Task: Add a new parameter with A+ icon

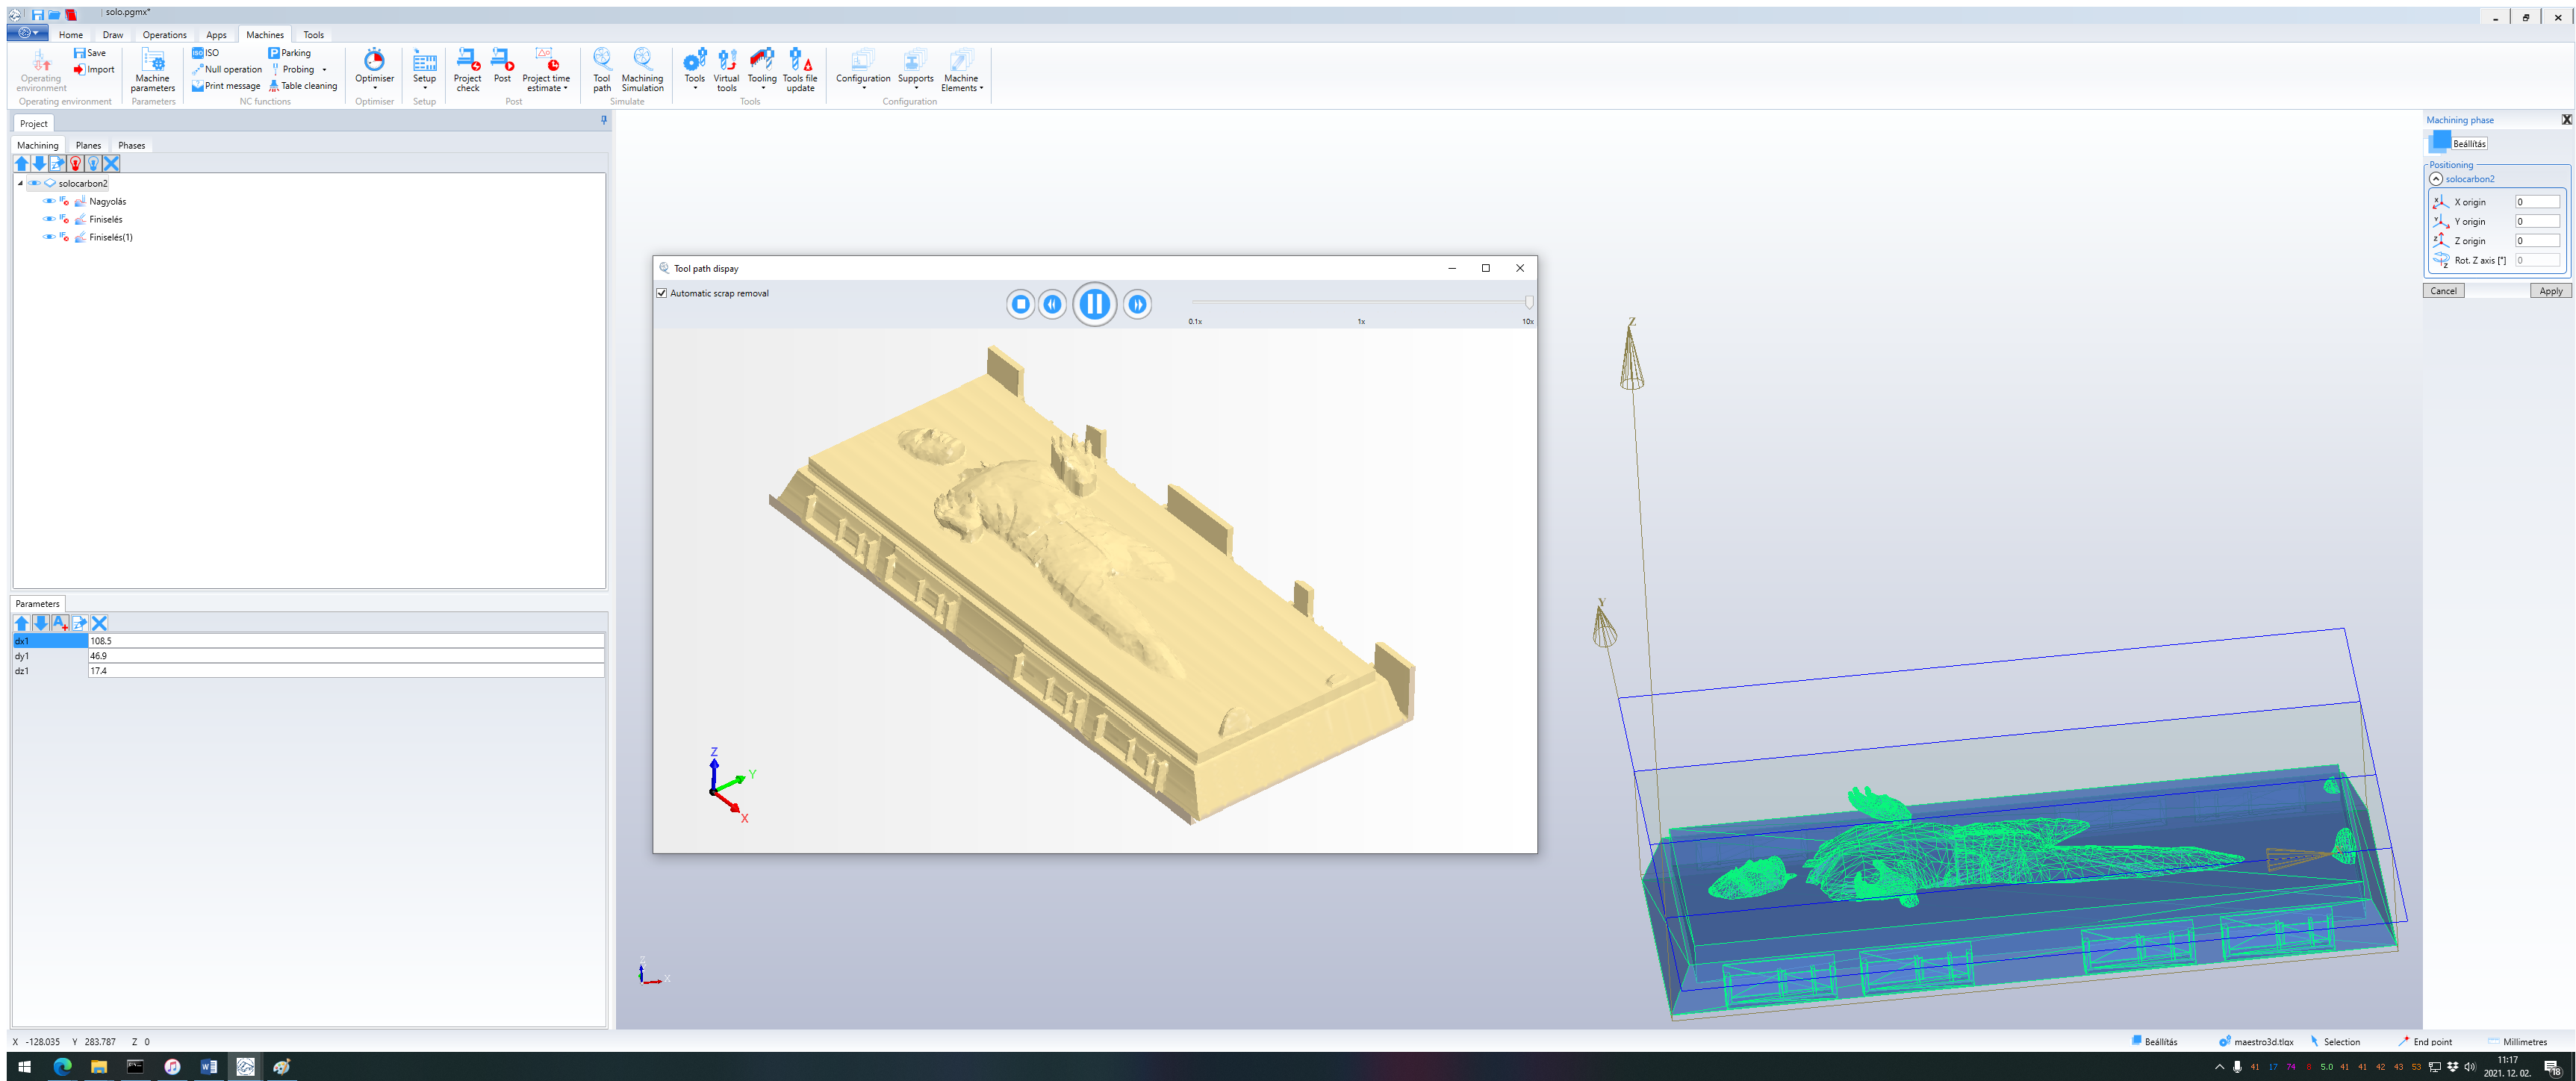Action: coord(60,623)
